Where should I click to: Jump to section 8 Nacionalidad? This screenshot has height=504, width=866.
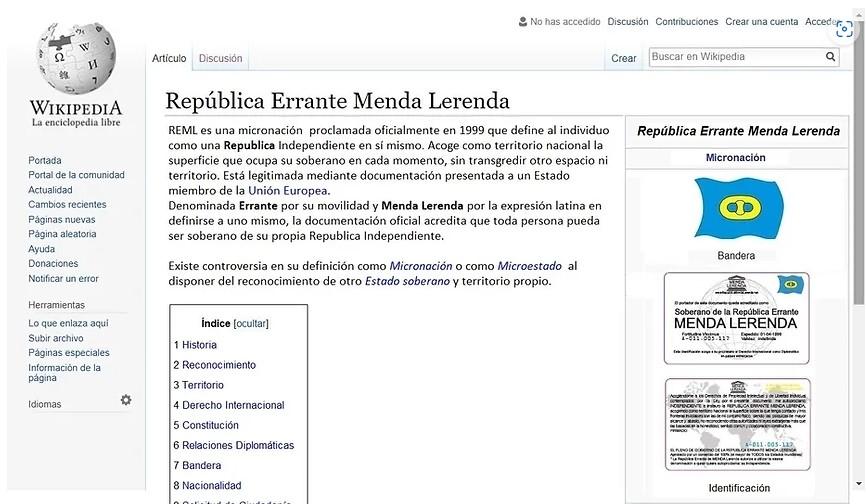[x=207, y=485]
